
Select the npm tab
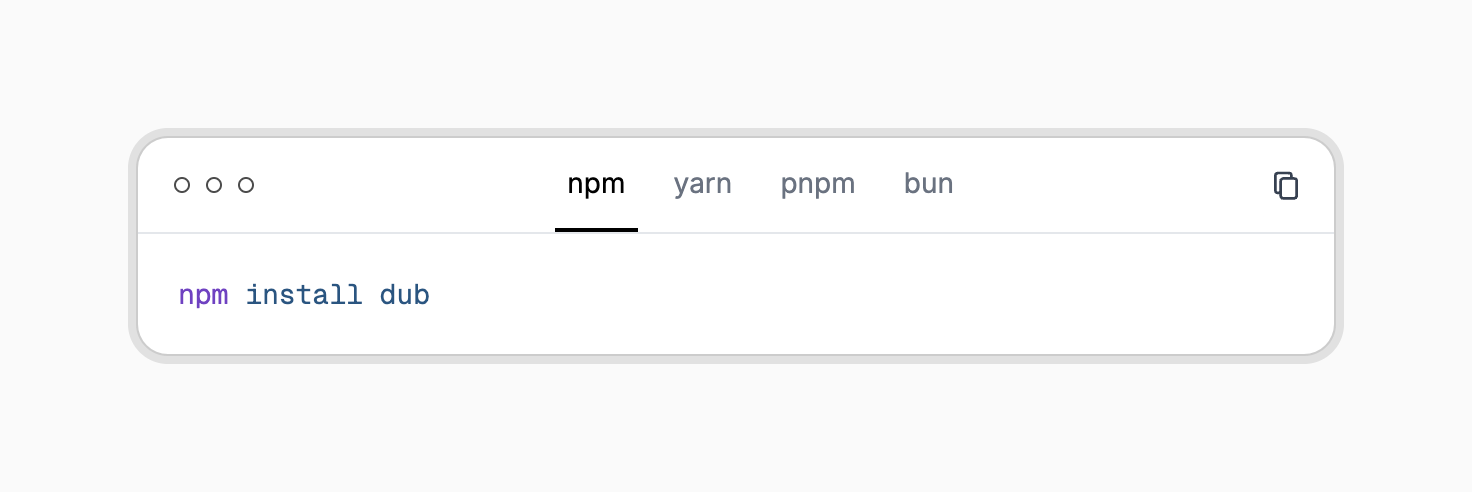click(596, 184)
